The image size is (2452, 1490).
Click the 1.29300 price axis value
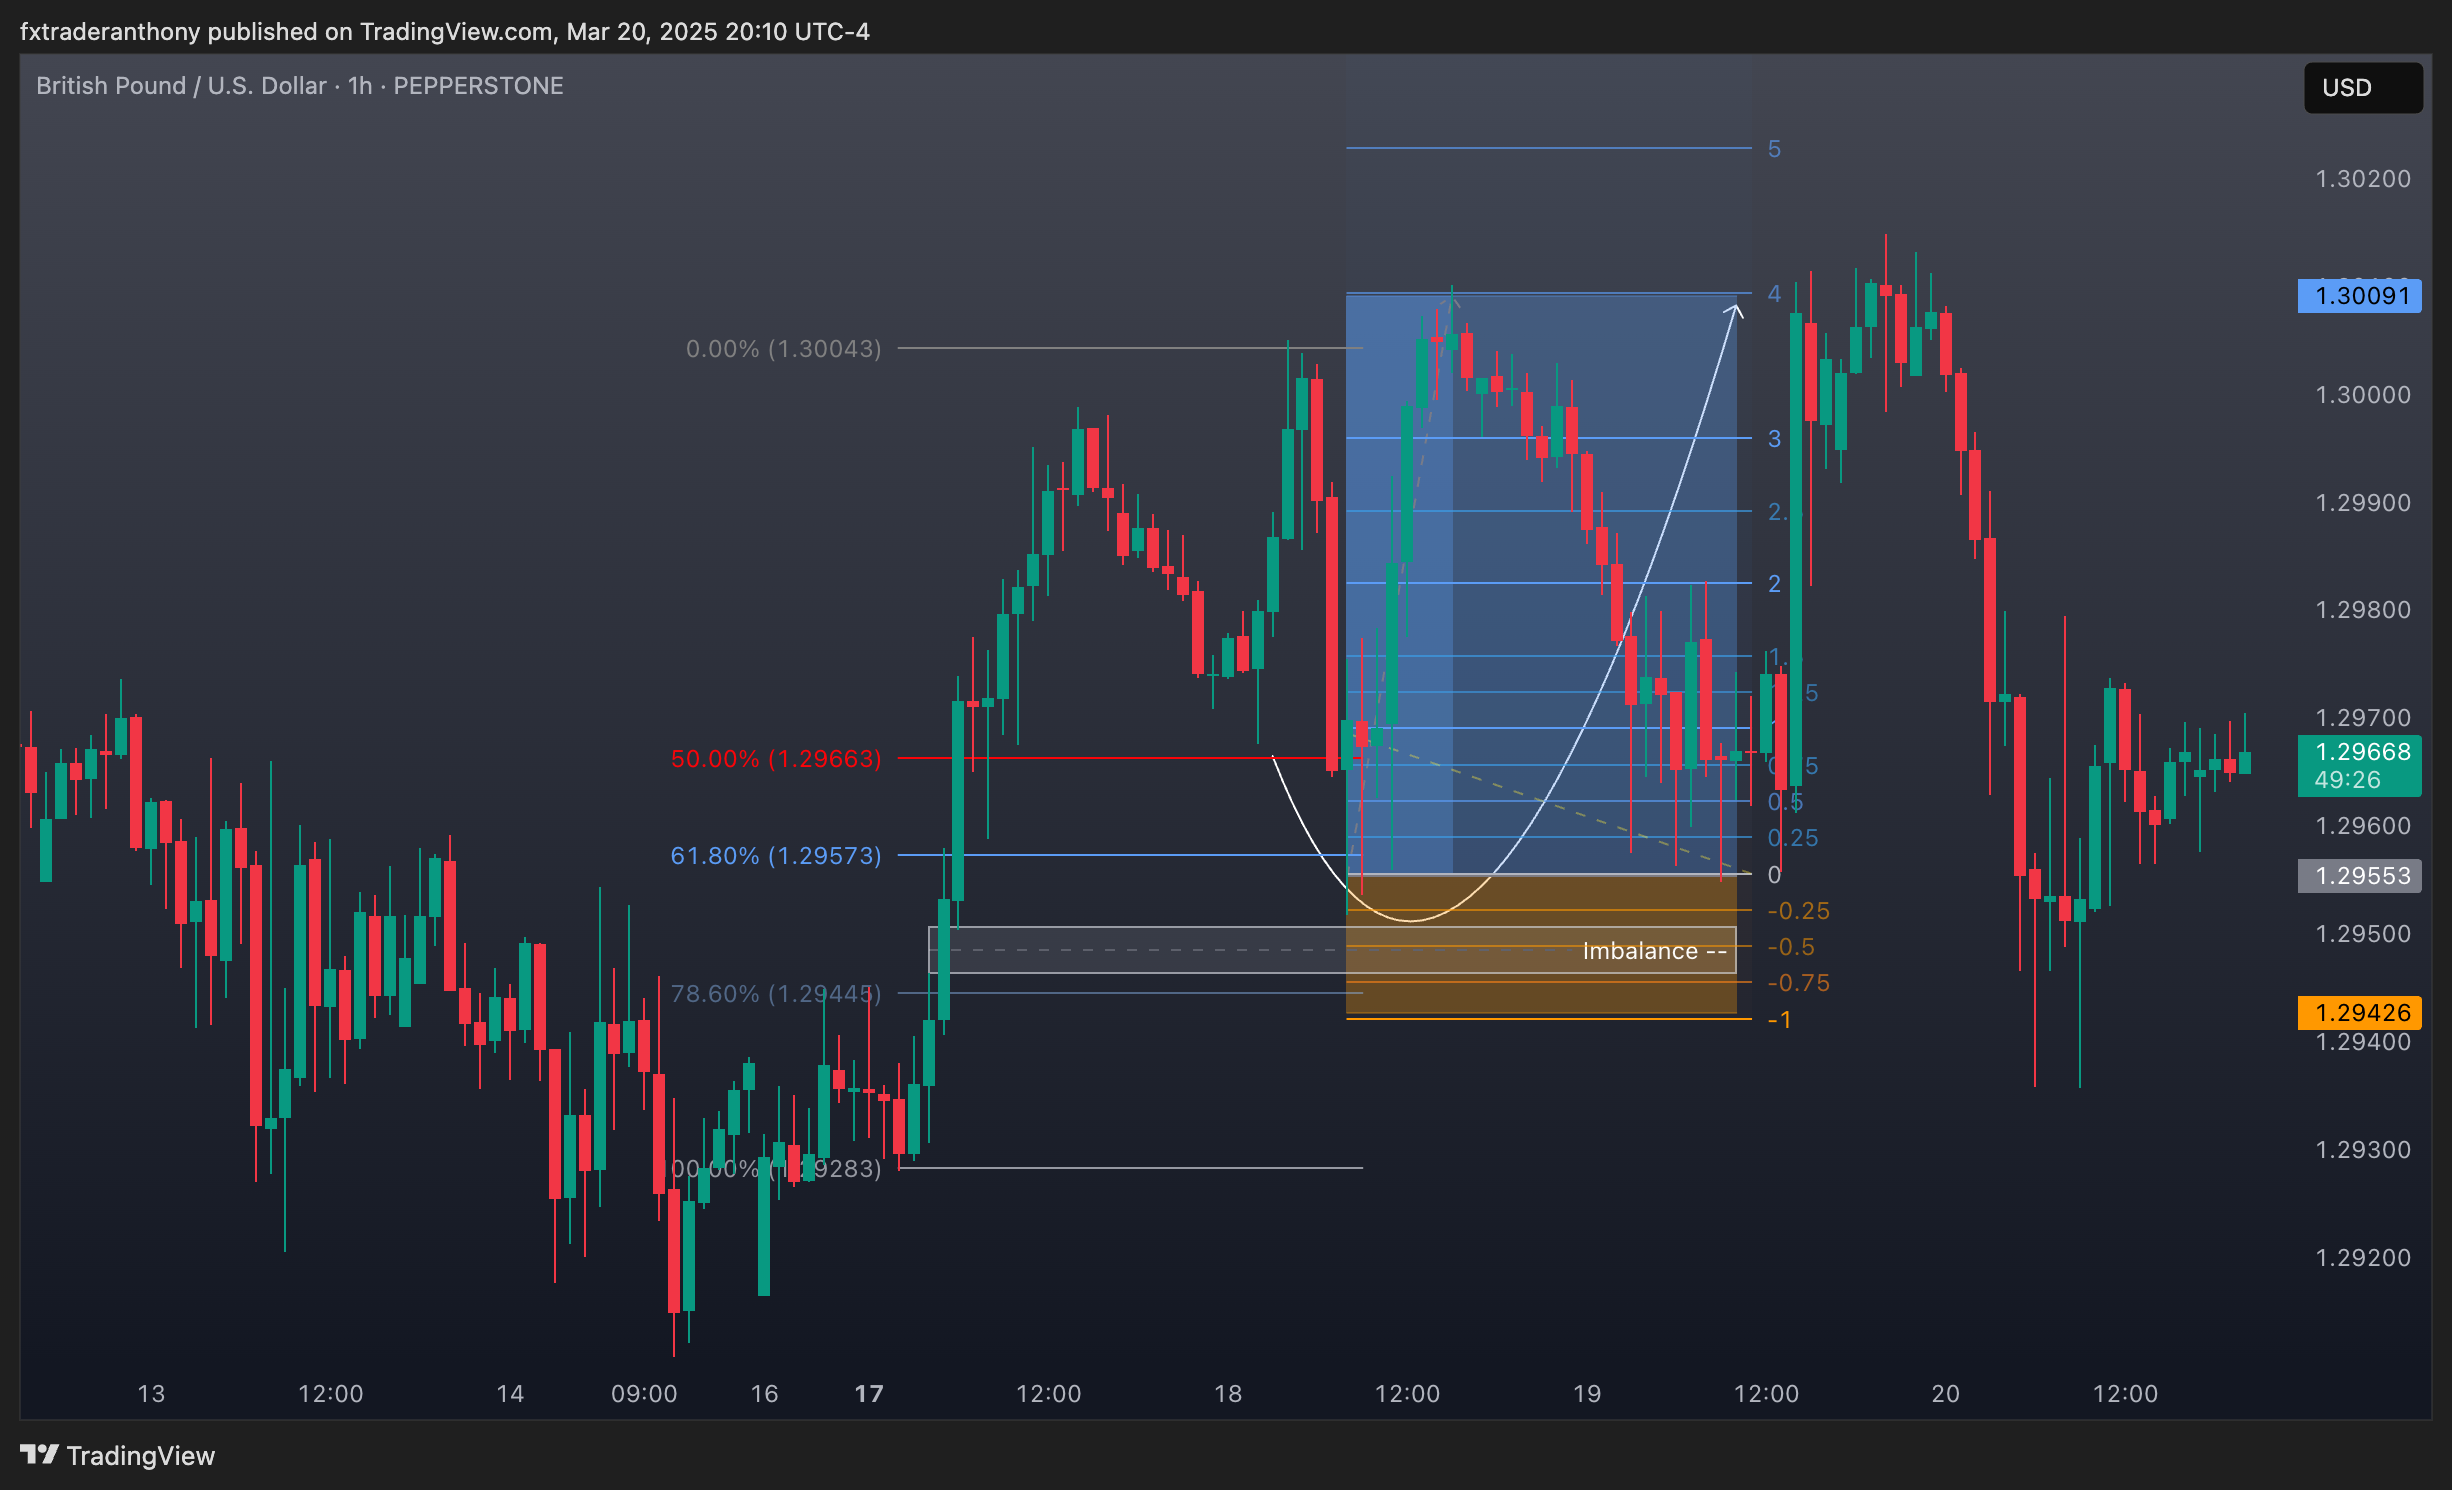2363,1150
